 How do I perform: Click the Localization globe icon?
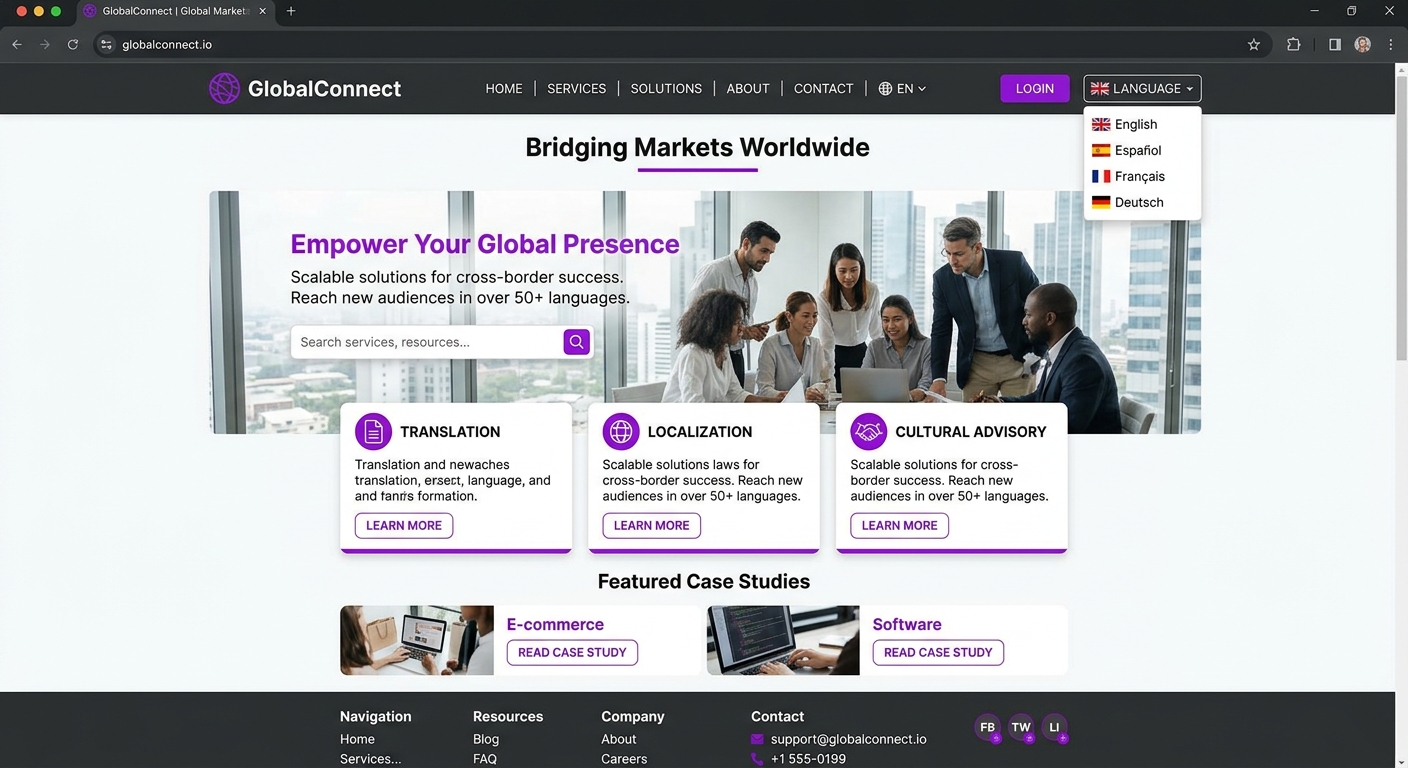click(621, 432)
